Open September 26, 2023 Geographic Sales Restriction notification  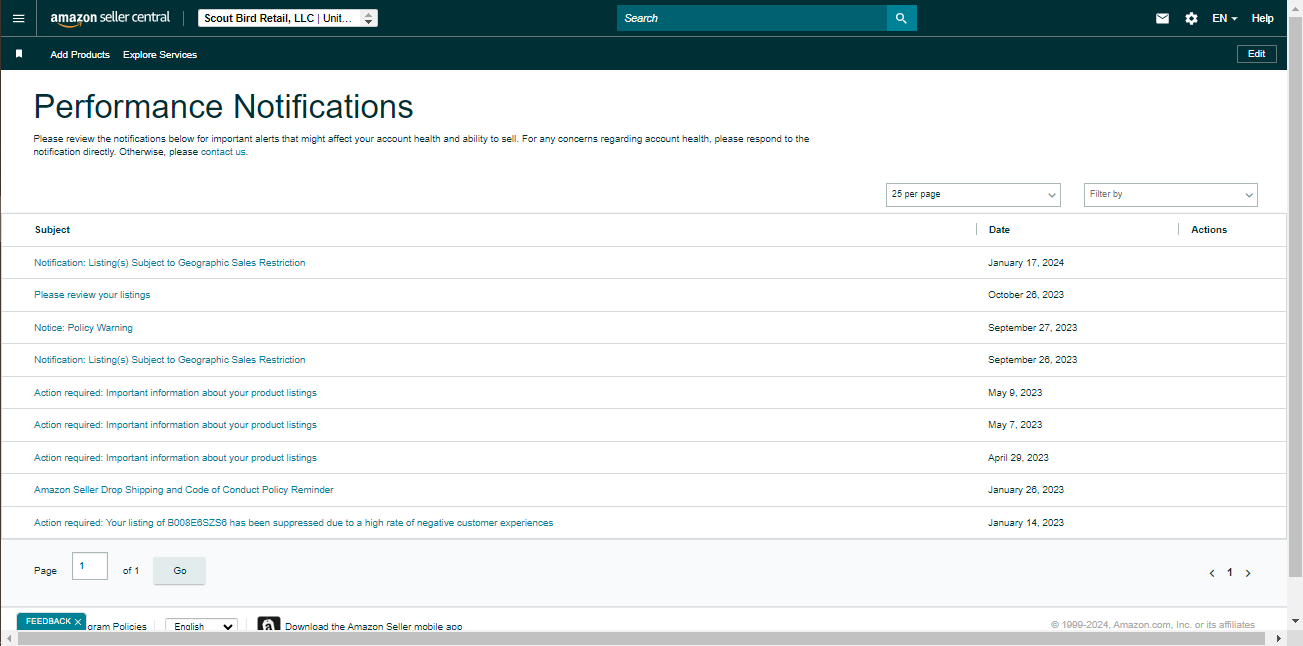tap(170, 360)
